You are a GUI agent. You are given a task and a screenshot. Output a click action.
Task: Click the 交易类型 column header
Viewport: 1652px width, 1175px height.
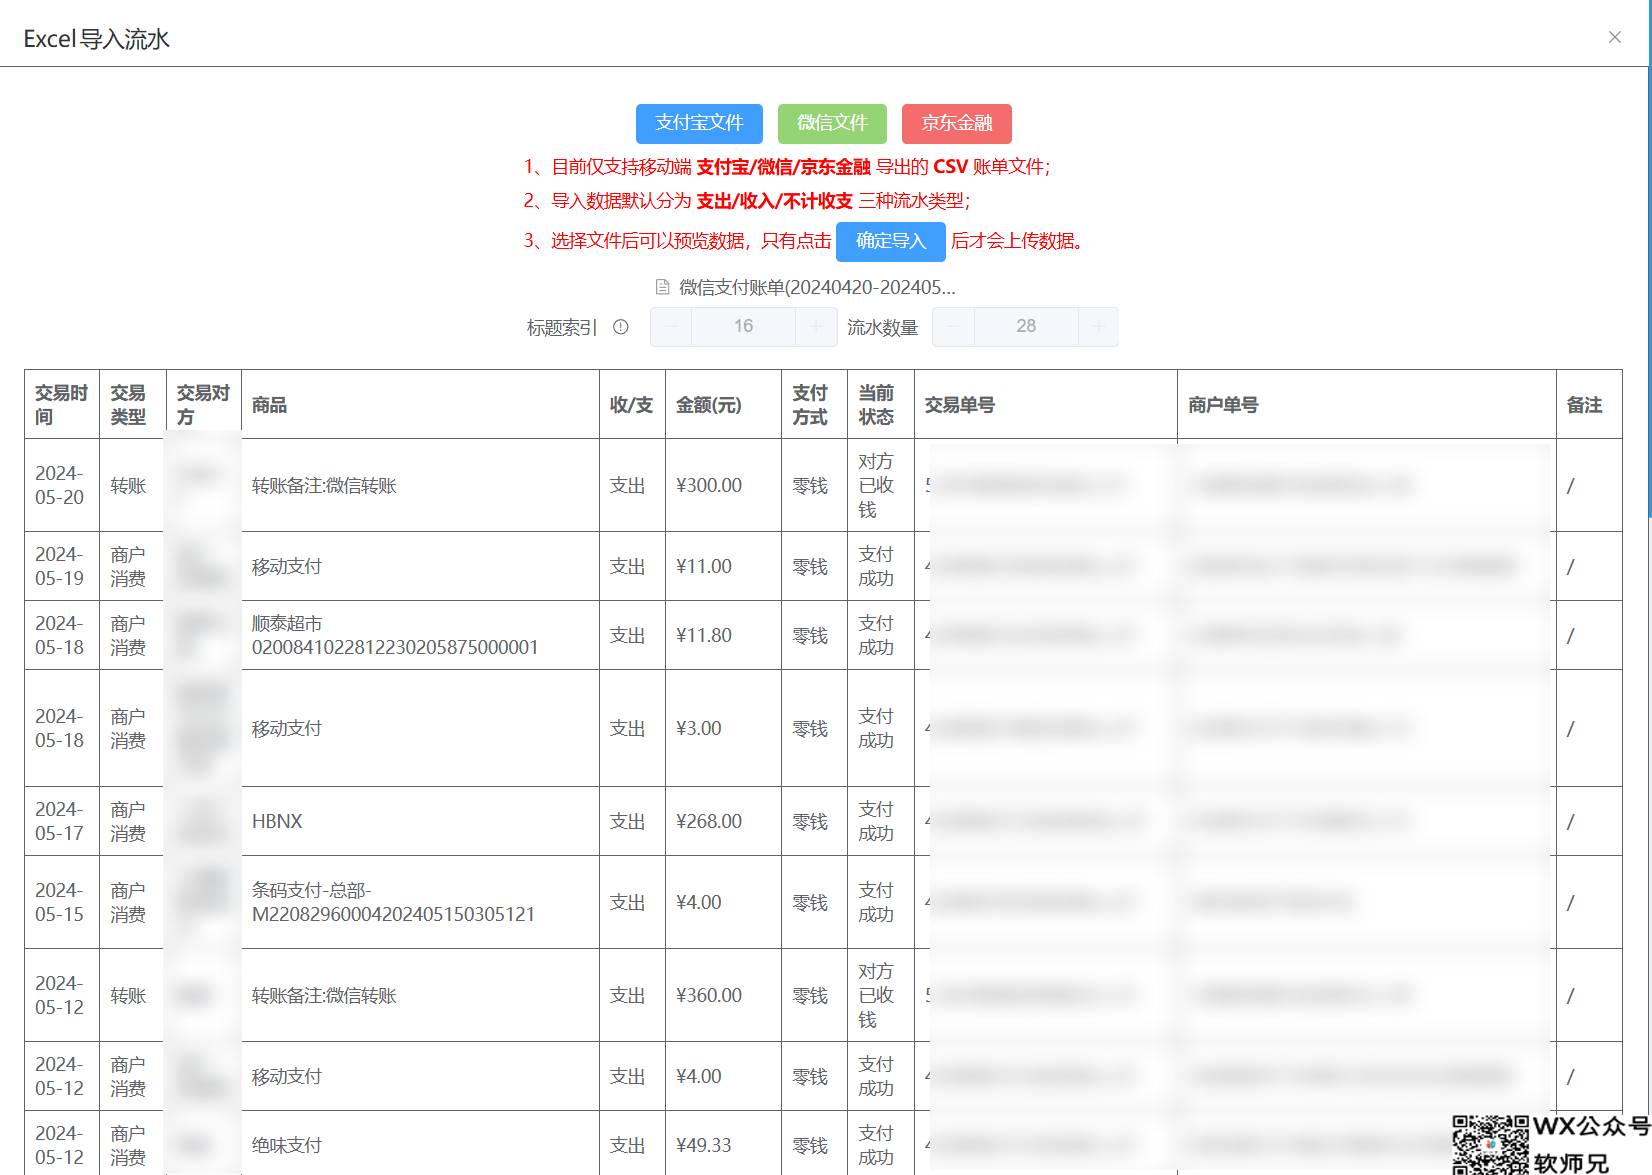tap(133, 404)
